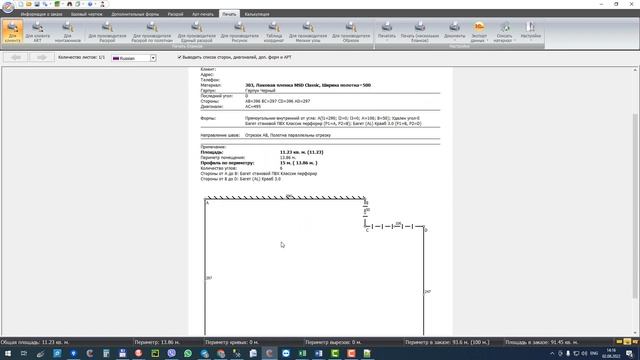640x360 pixels.
Task: Choose the "Для клиента АКТ" print option
Action: point(38,31)
